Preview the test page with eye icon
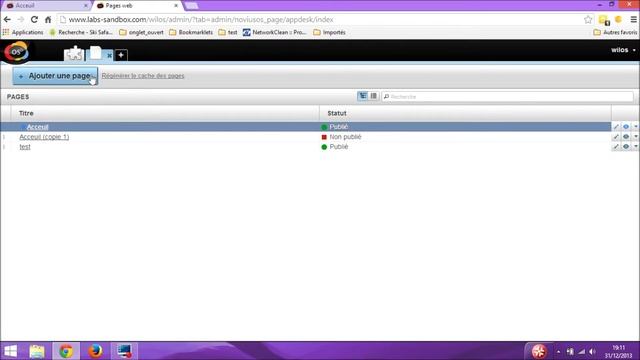This screenshot has height=360, width=640. point(626,147)
